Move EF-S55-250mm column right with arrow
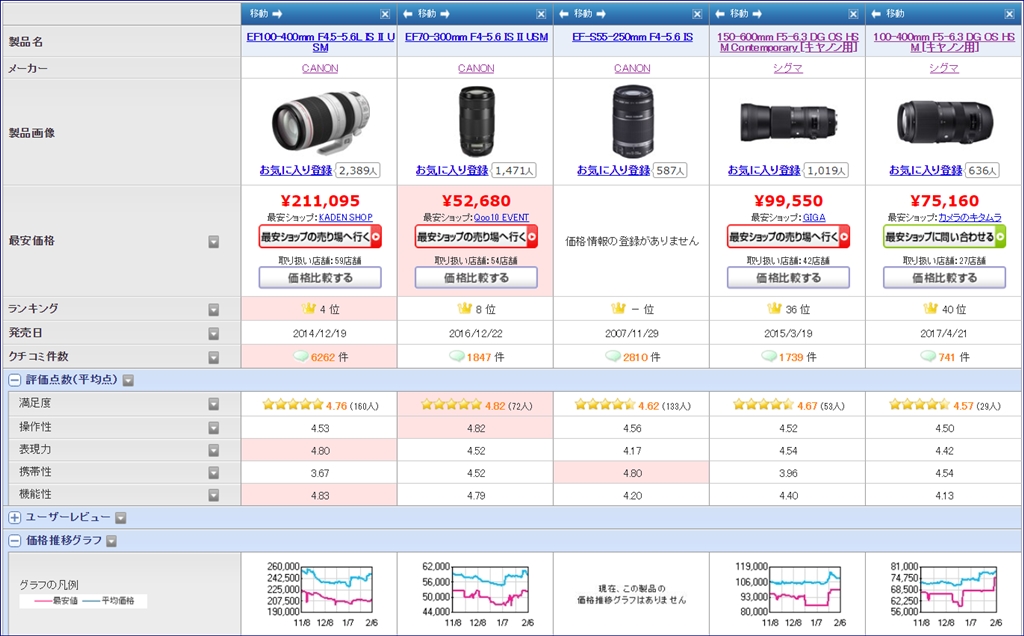The width and height of the screenshot is (1024, 636). click(603, 14)
